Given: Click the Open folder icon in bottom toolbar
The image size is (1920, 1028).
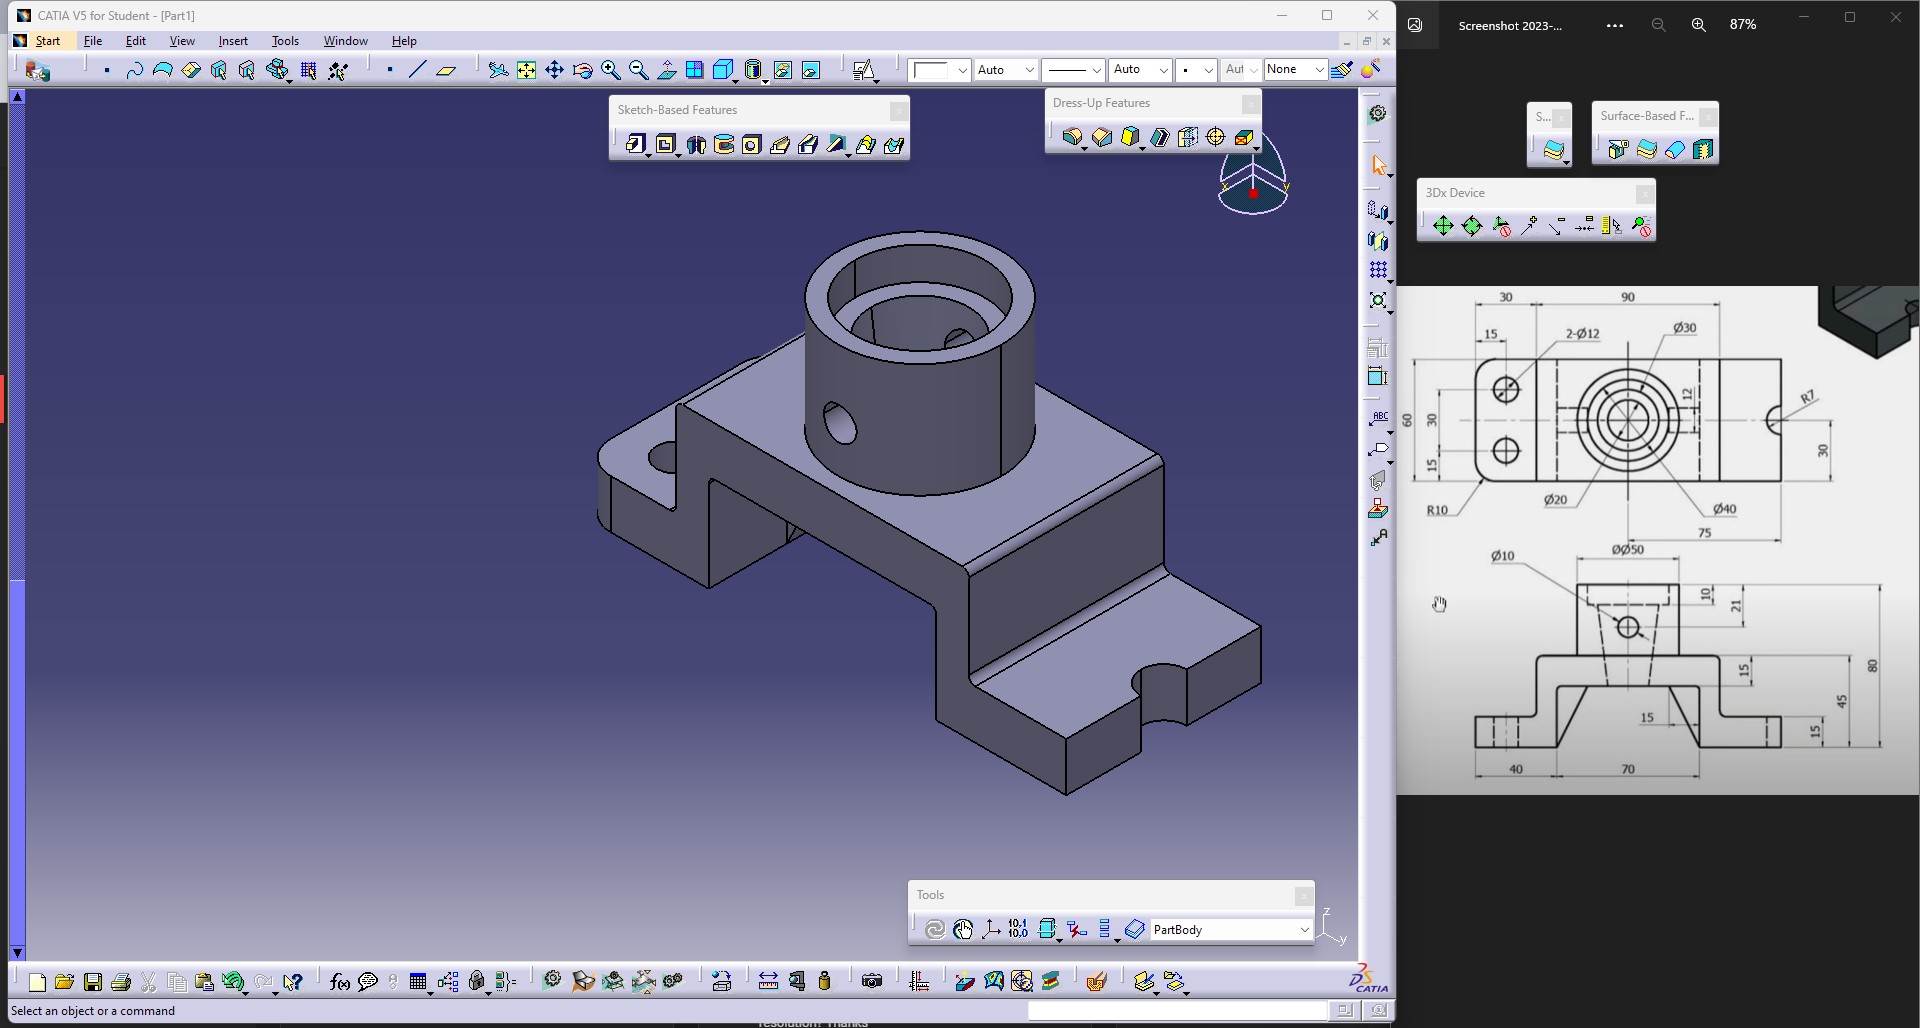Looking at the screenshot, I should [x=64, y=982].
